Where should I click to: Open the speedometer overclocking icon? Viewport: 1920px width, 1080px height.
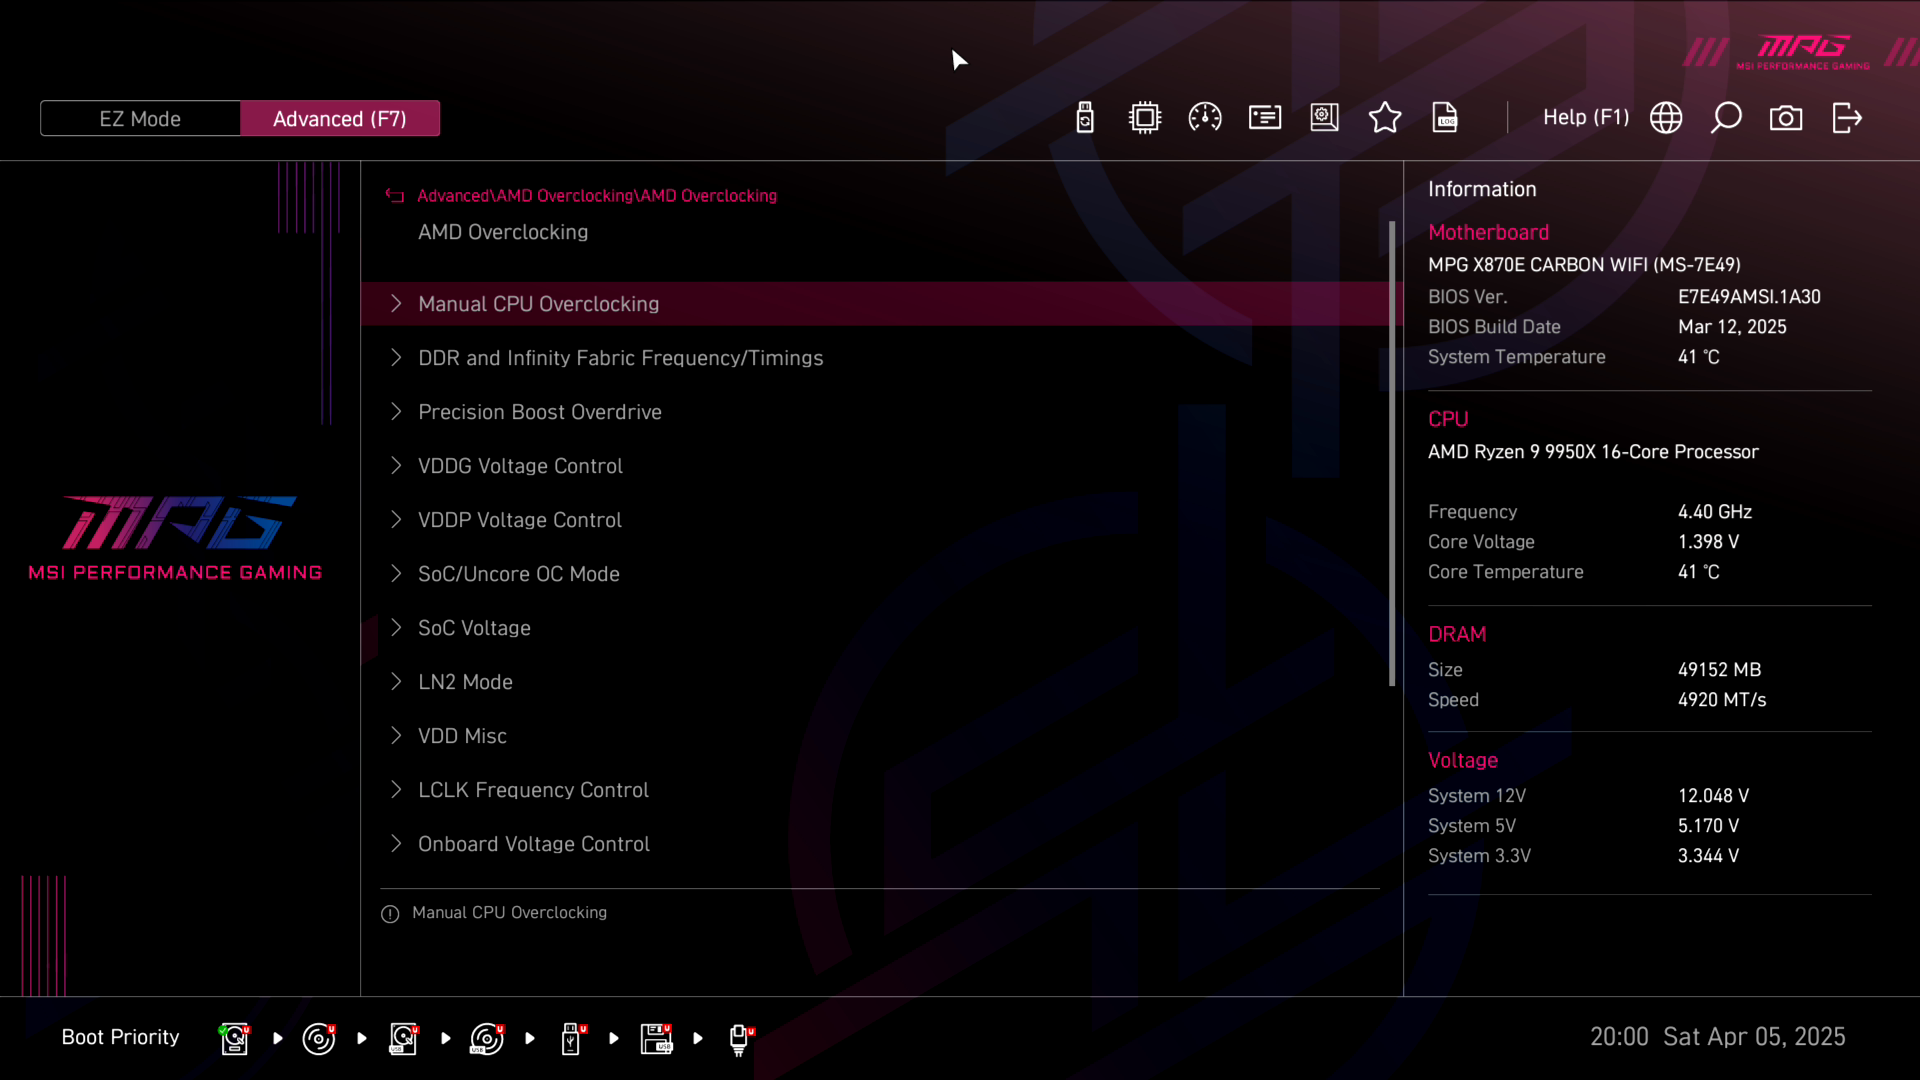coord(1205,118)
